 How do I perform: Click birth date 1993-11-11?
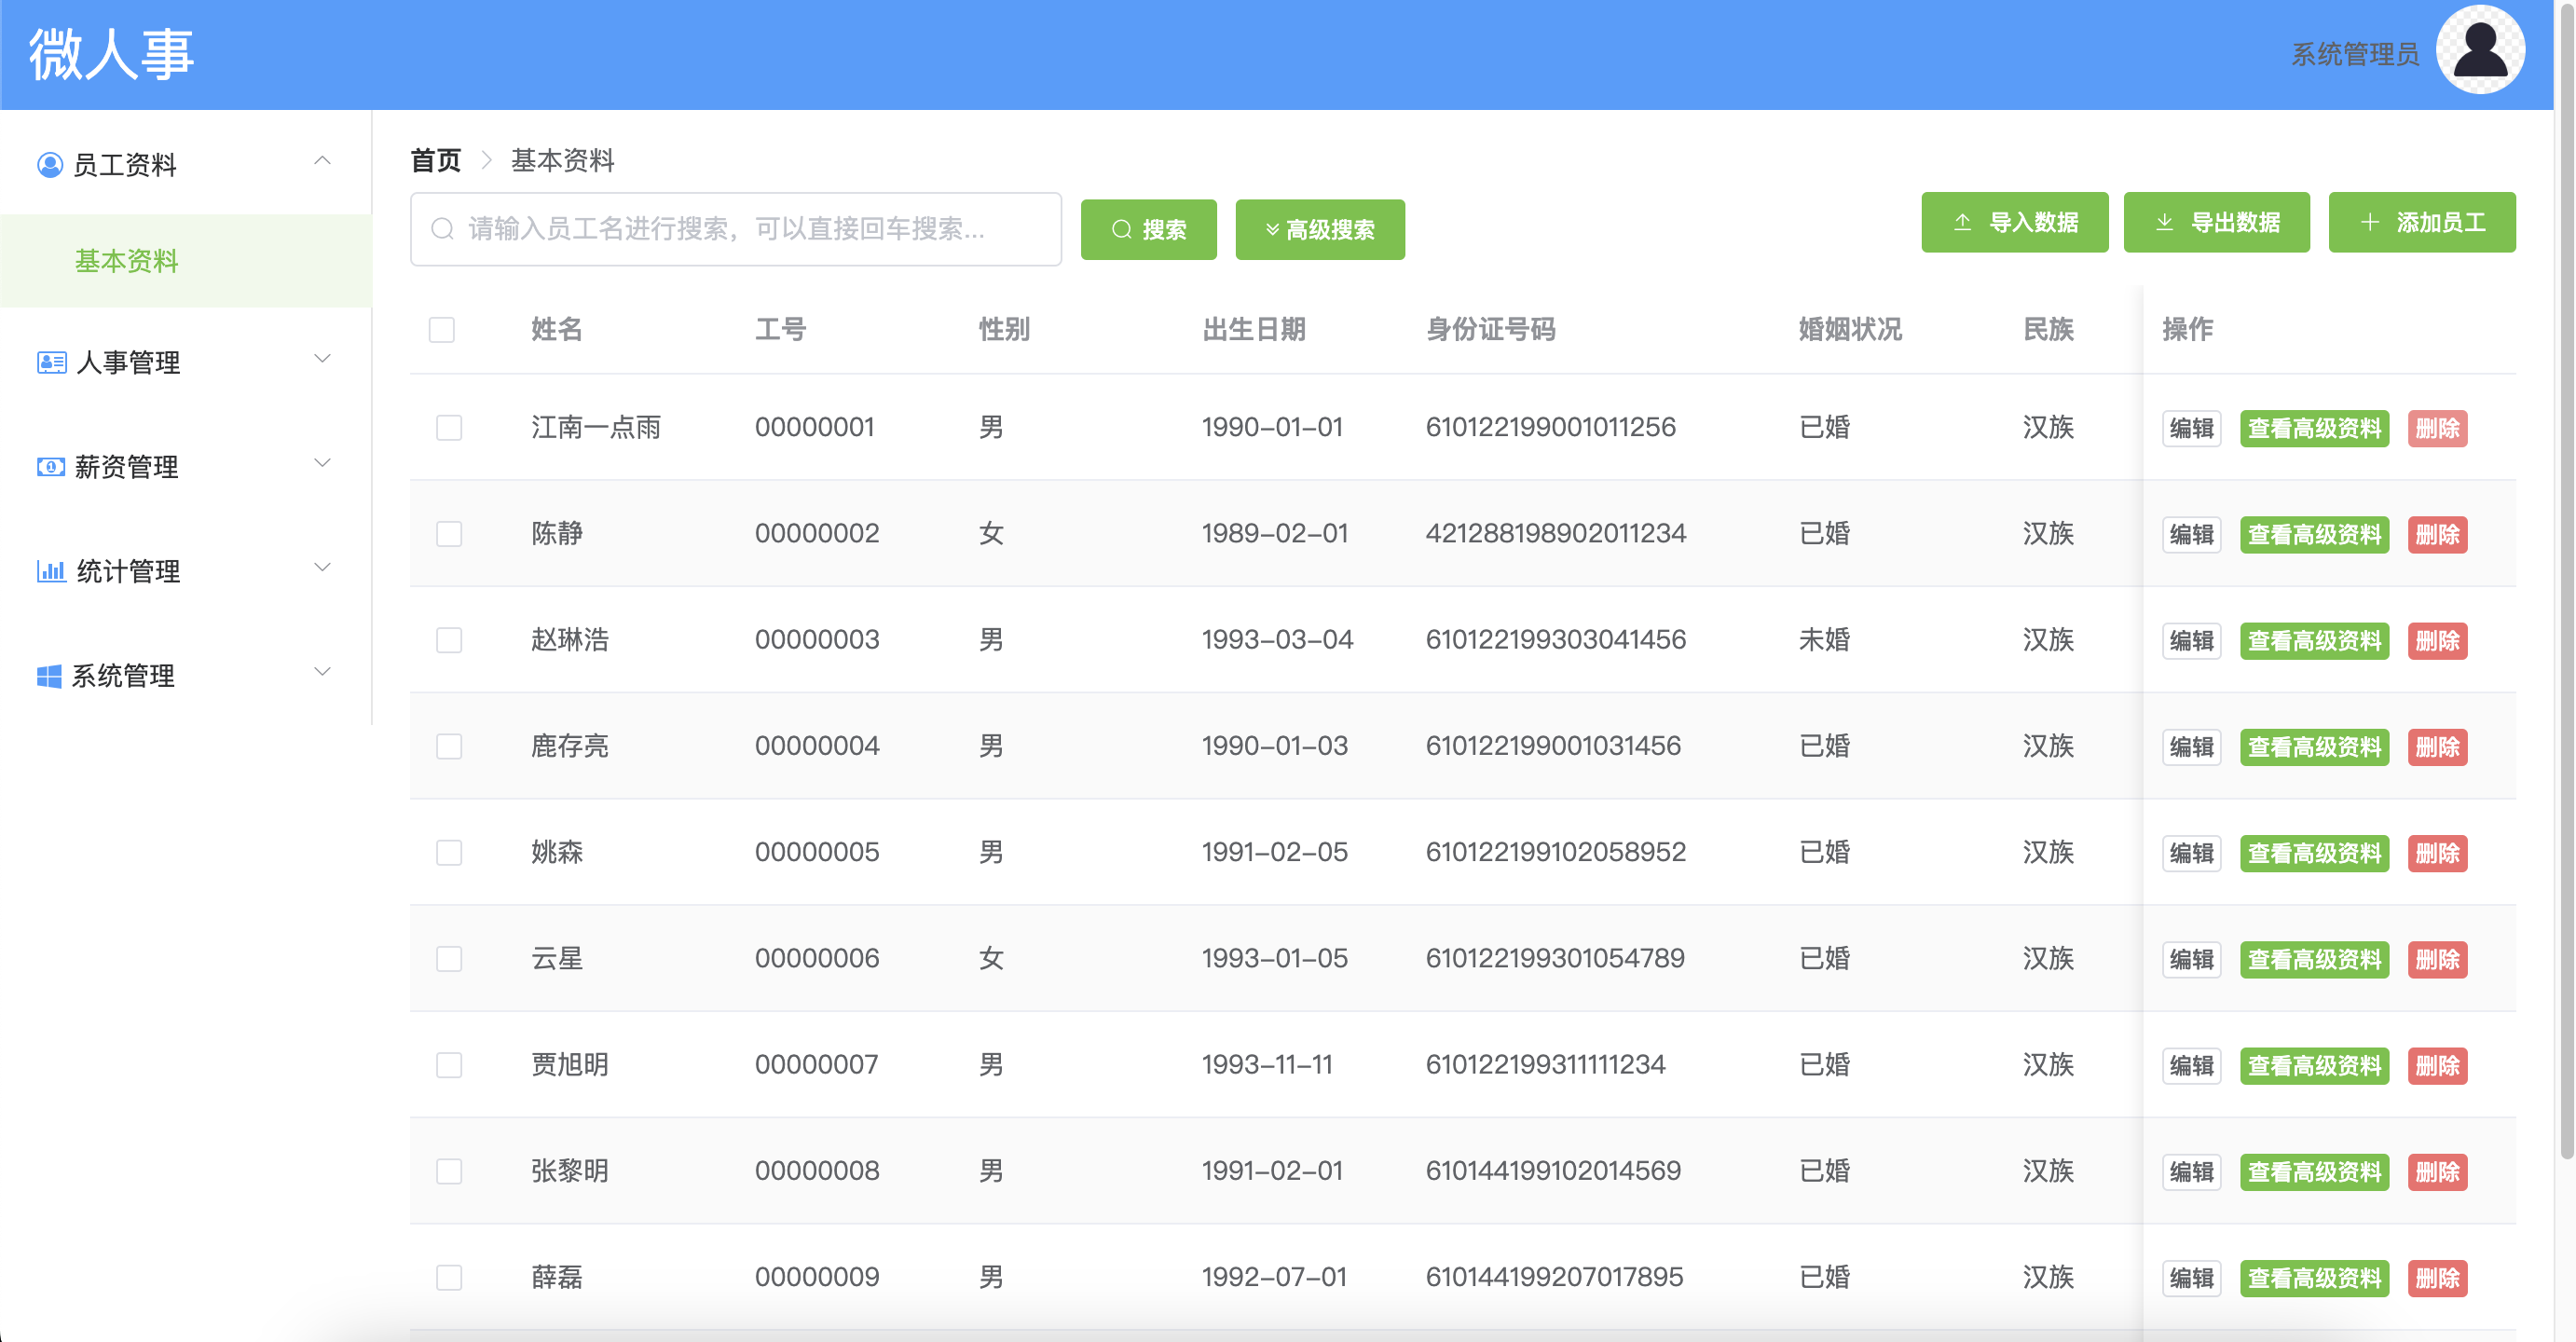[x=1267, y=1064]
